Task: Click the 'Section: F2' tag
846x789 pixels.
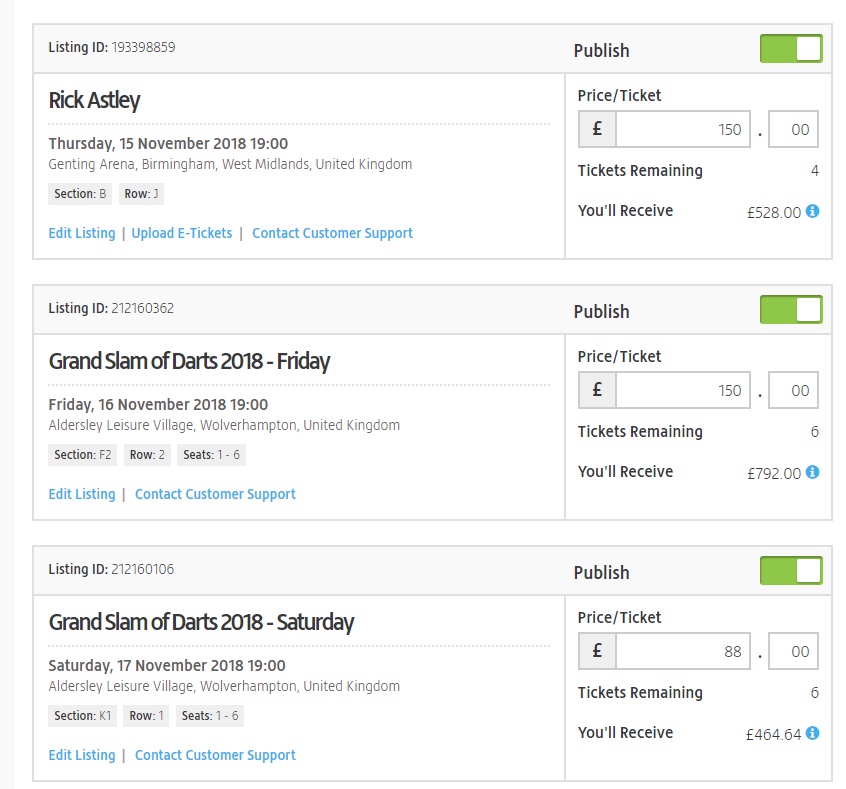Action: point(83,455)
